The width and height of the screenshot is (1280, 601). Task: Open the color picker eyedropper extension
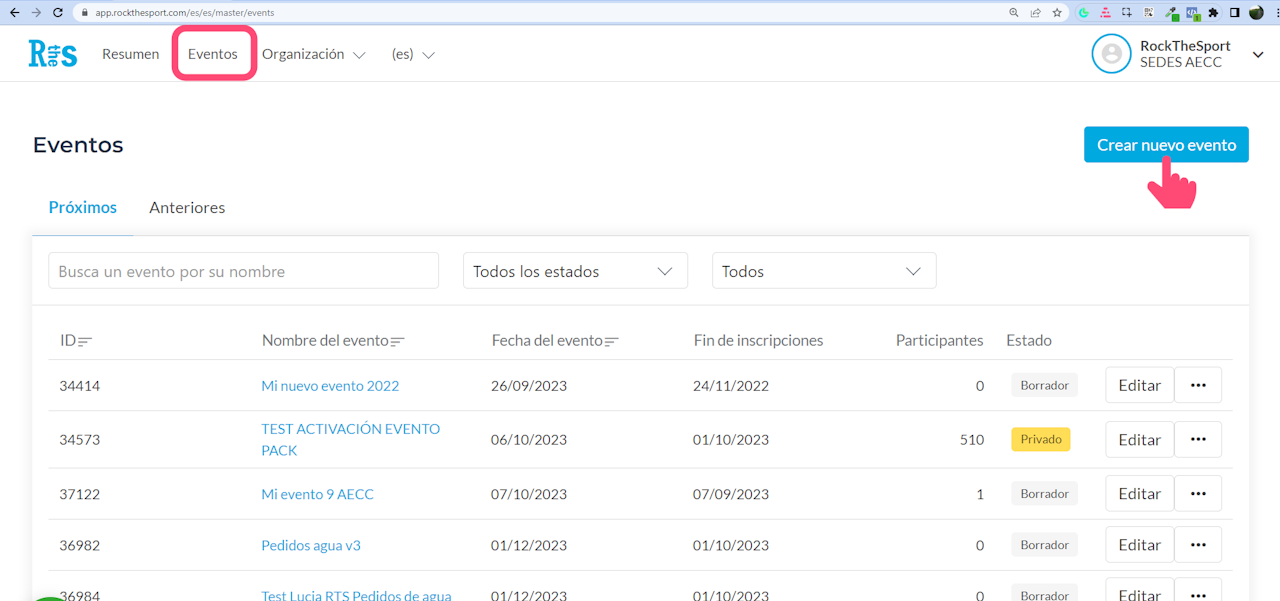coord(1170,14)
